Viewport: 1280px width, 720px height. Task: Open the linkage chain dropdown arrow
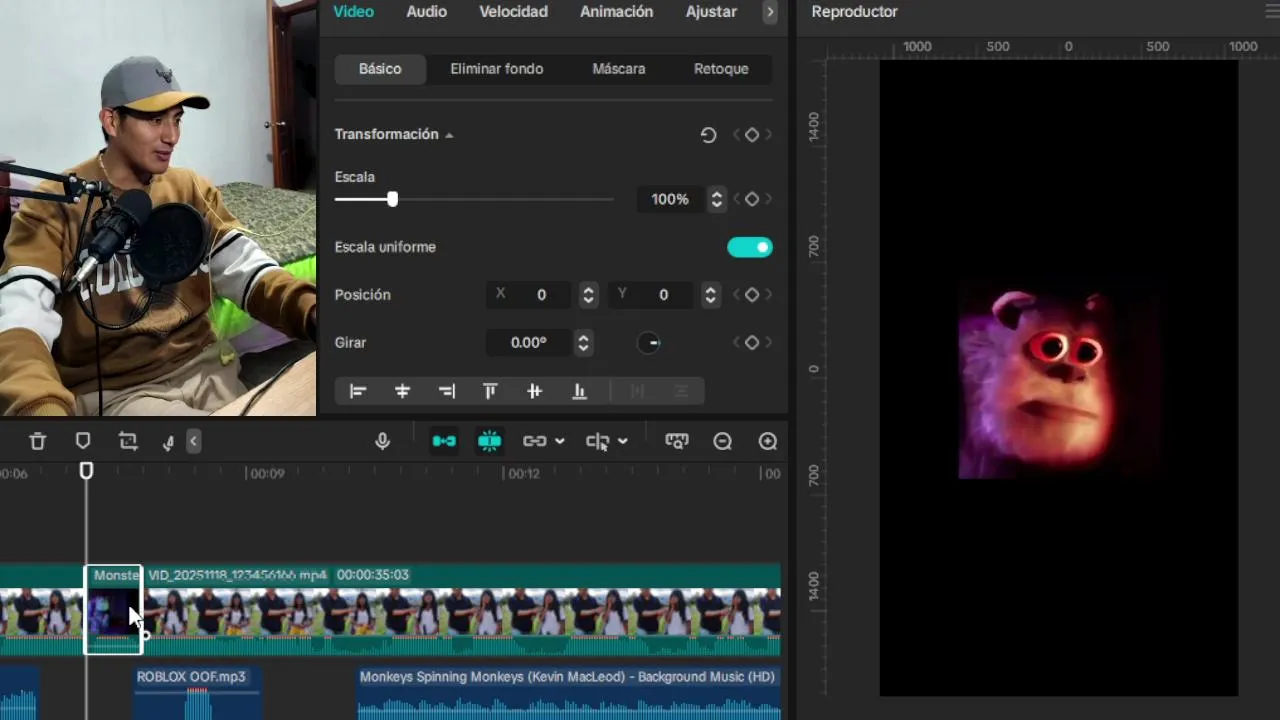click(560, 441)
